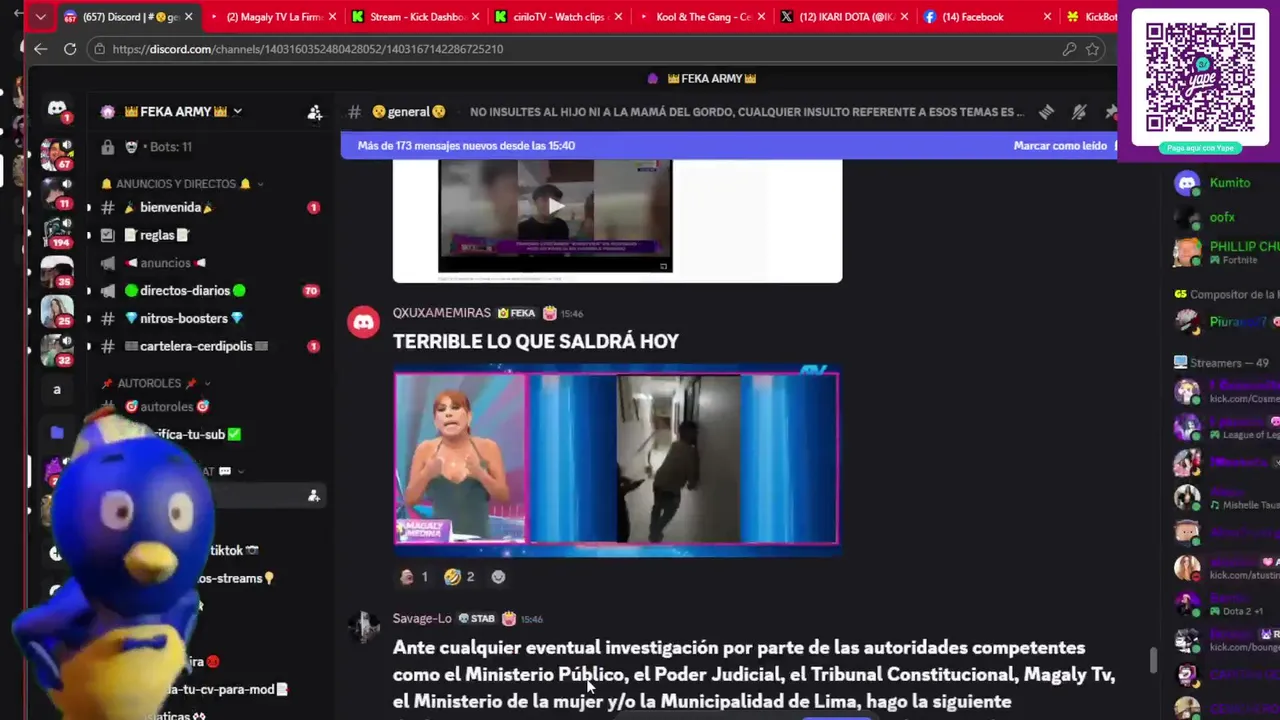Open Savage-Lo user avatar
Screen dimensions: 1280x720
(x=363, y=627)
